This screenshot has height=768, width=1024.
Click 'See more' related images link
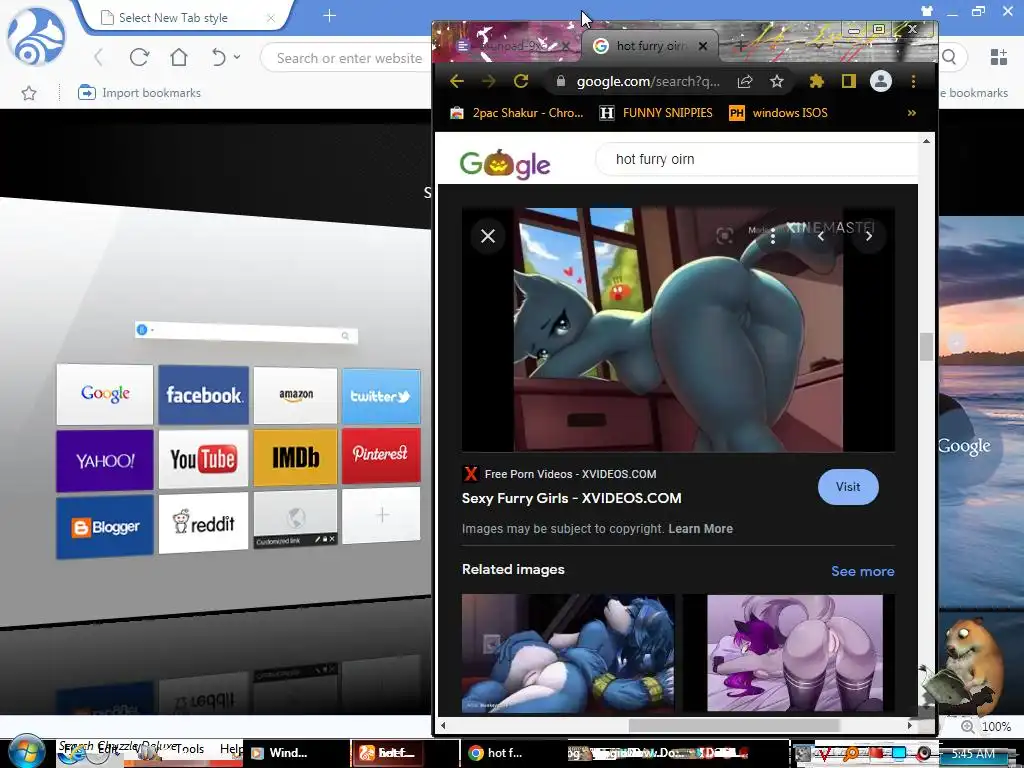(862, 571)
